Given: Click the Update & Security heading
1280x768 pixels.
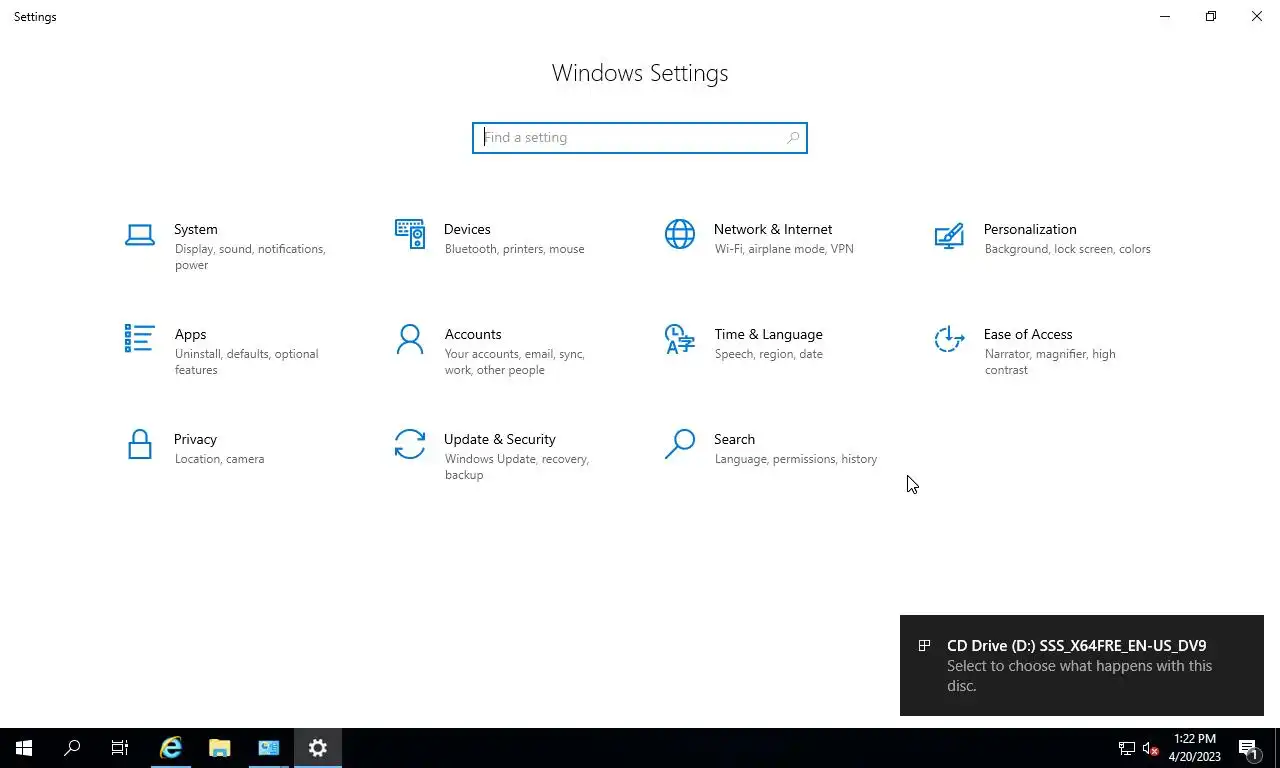Looking at the screenshot, I should (500, 439).
